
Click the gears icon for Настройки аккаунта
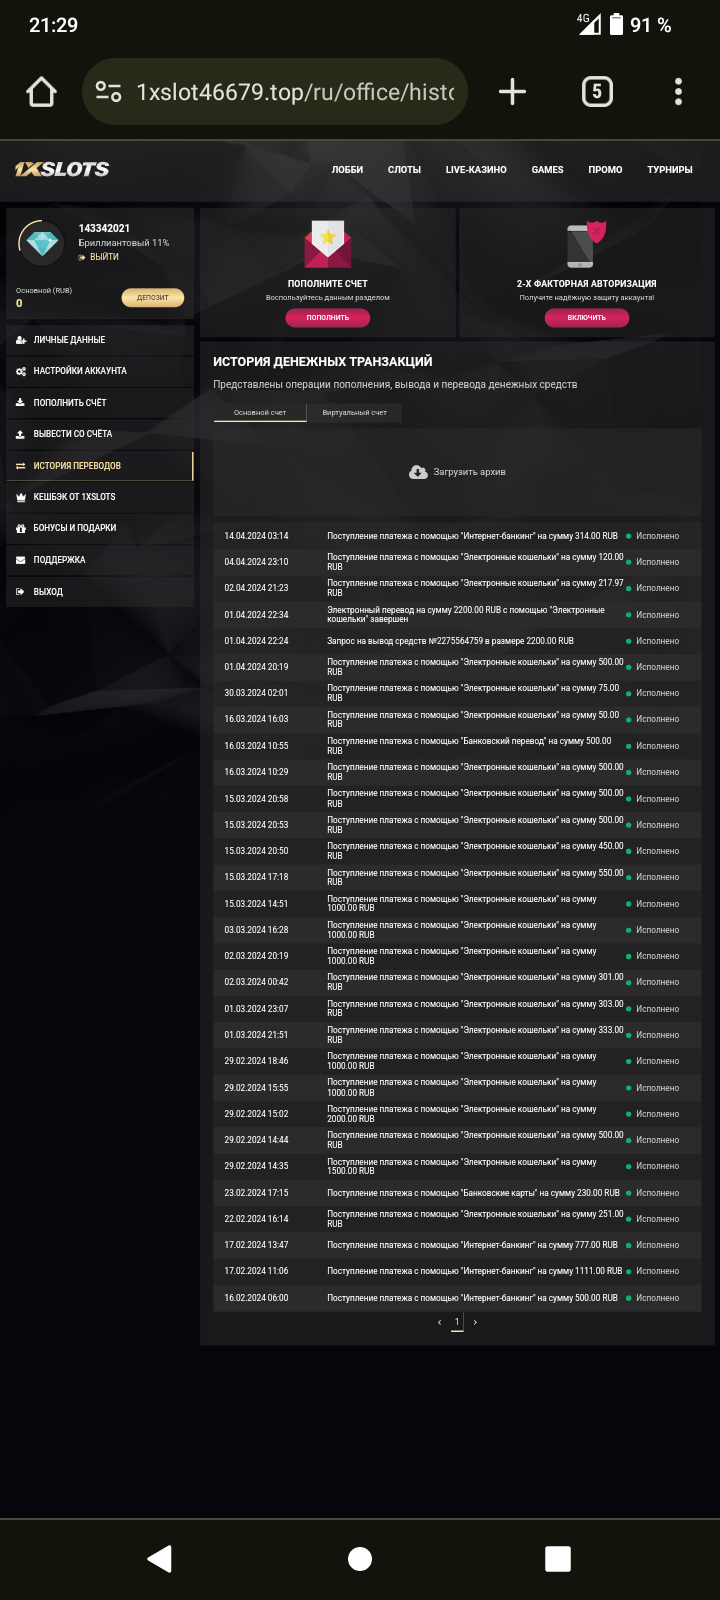coord(21,371)
